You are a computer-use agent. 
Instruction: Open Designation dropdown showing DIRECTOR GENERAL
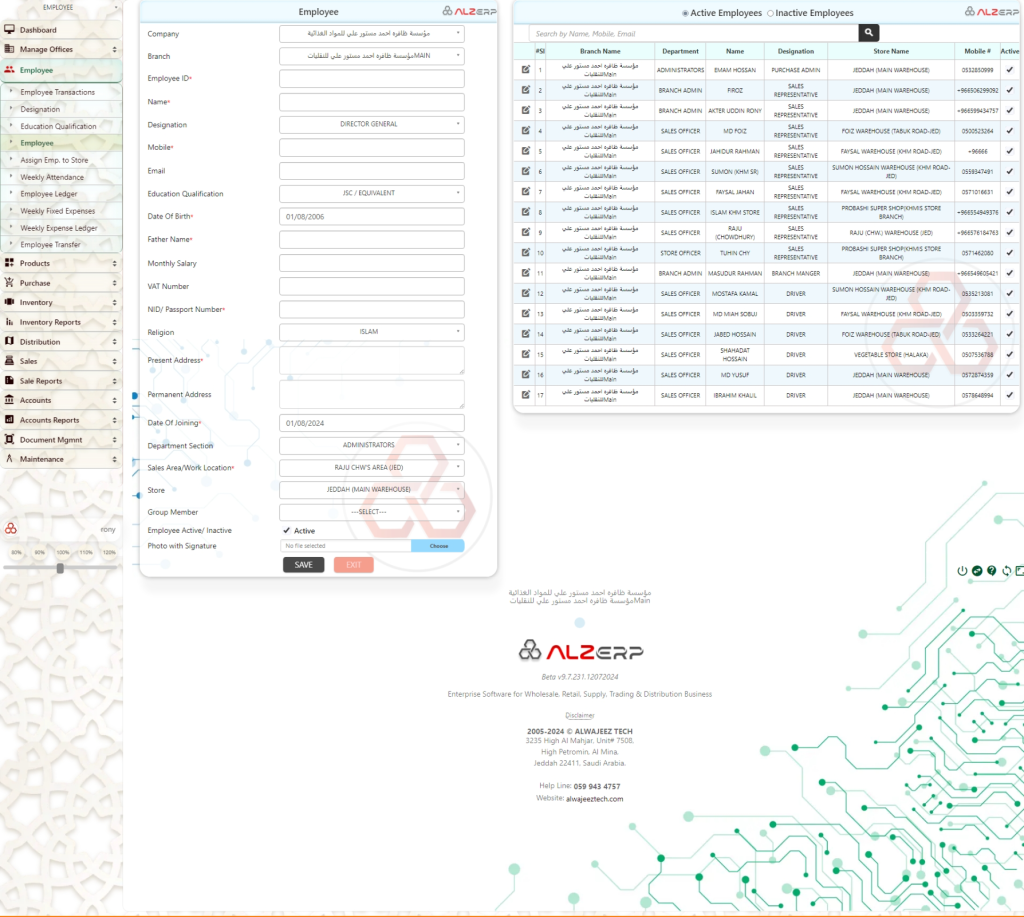coord(372,124)
